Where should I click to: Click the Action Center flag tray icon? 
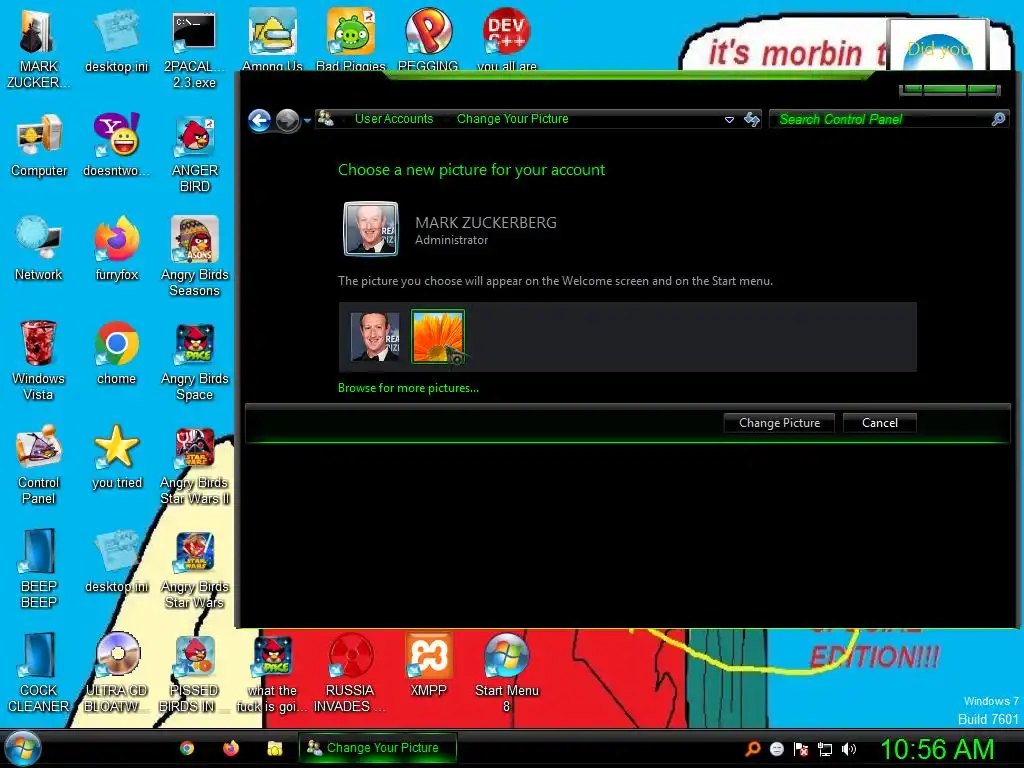tap(801, 749)
